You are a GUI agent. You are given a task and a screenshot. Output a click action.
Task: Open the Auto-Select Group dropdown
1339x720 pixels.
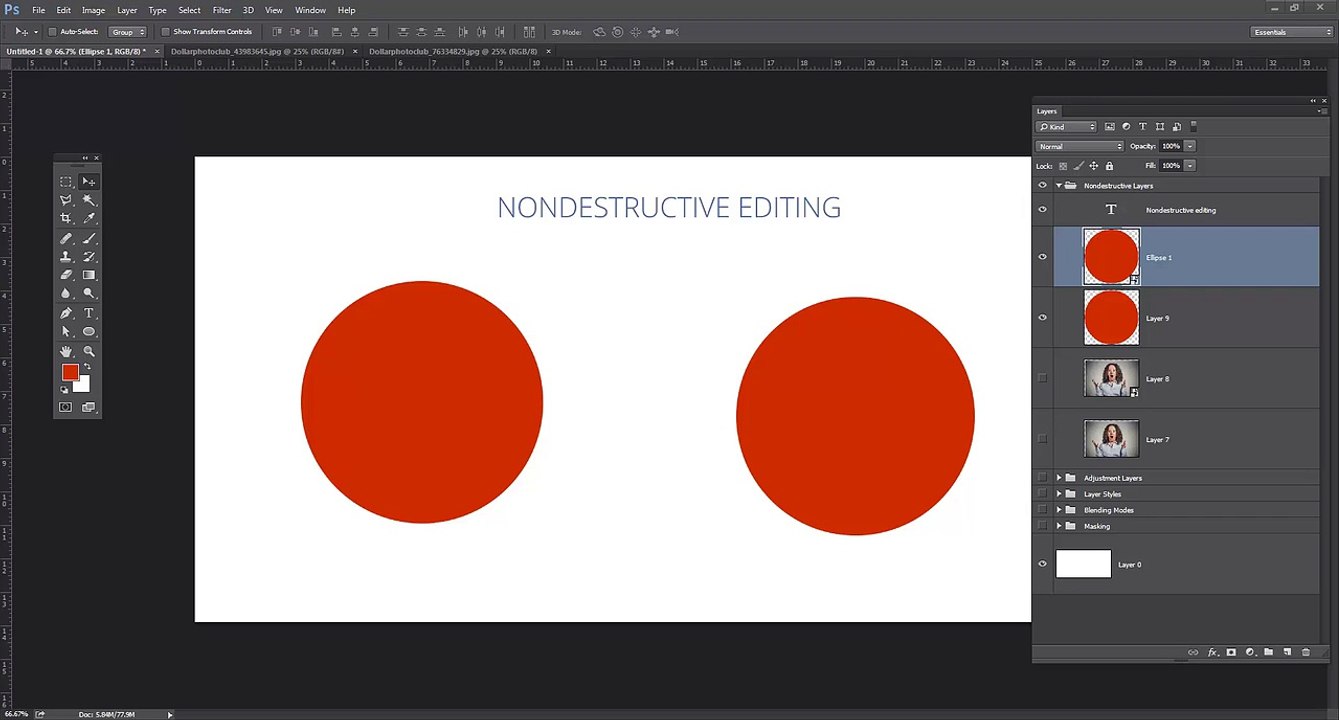[x=127, y=32]
